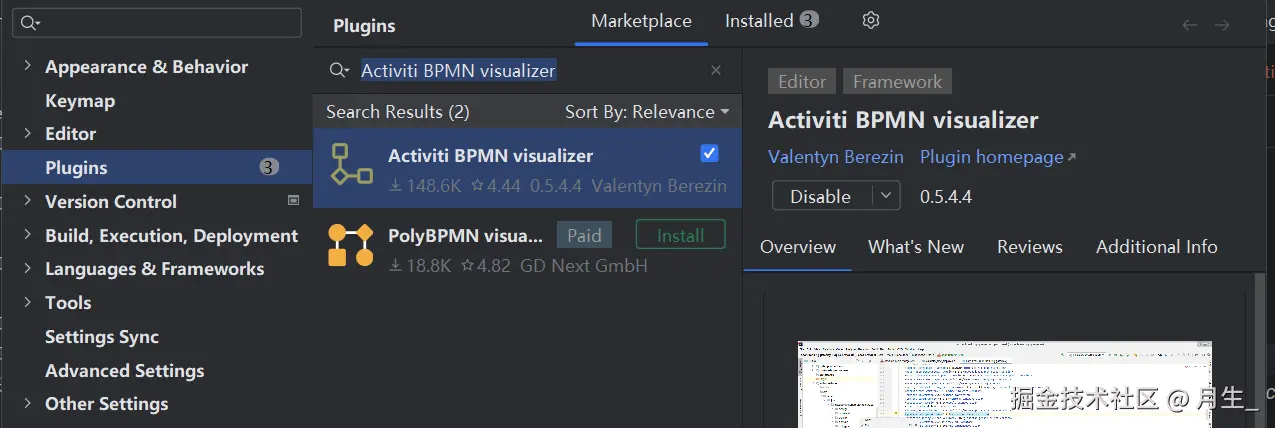
Task: Click the settings search input field
Action: coord(157,23)
